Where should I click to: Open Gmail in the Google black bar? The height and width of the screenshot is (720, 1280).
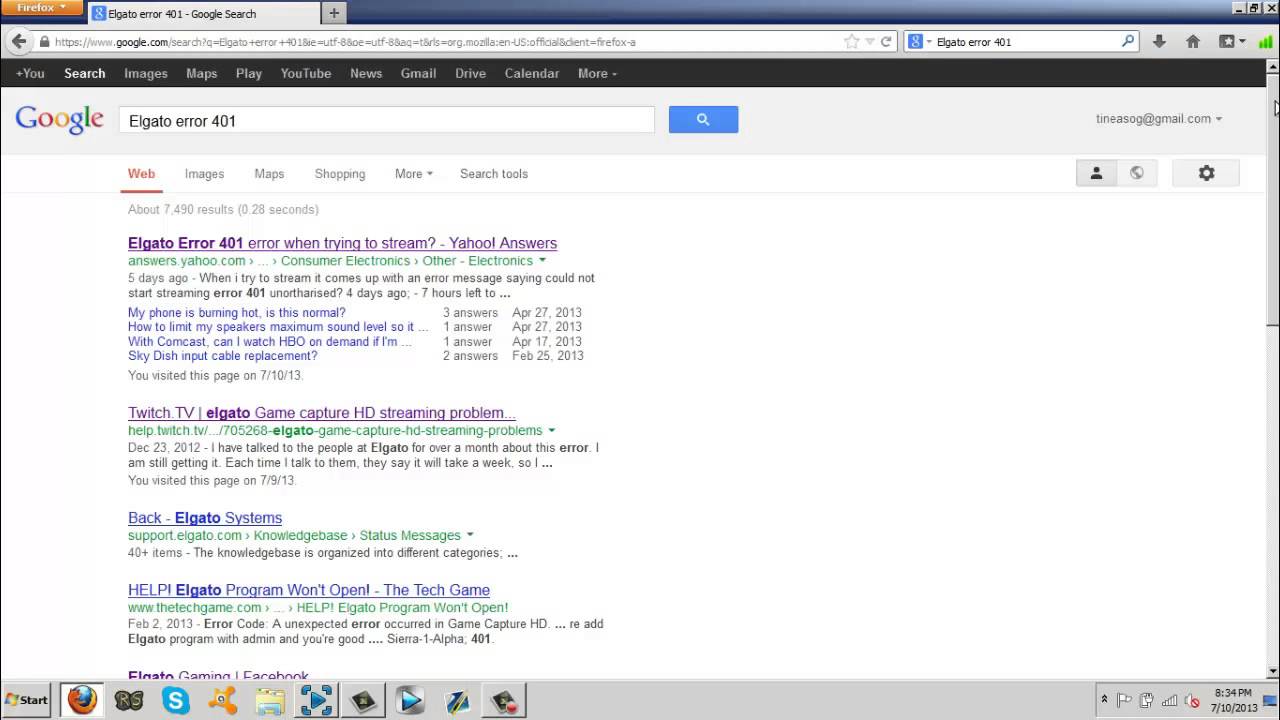(x=418, y=73)
